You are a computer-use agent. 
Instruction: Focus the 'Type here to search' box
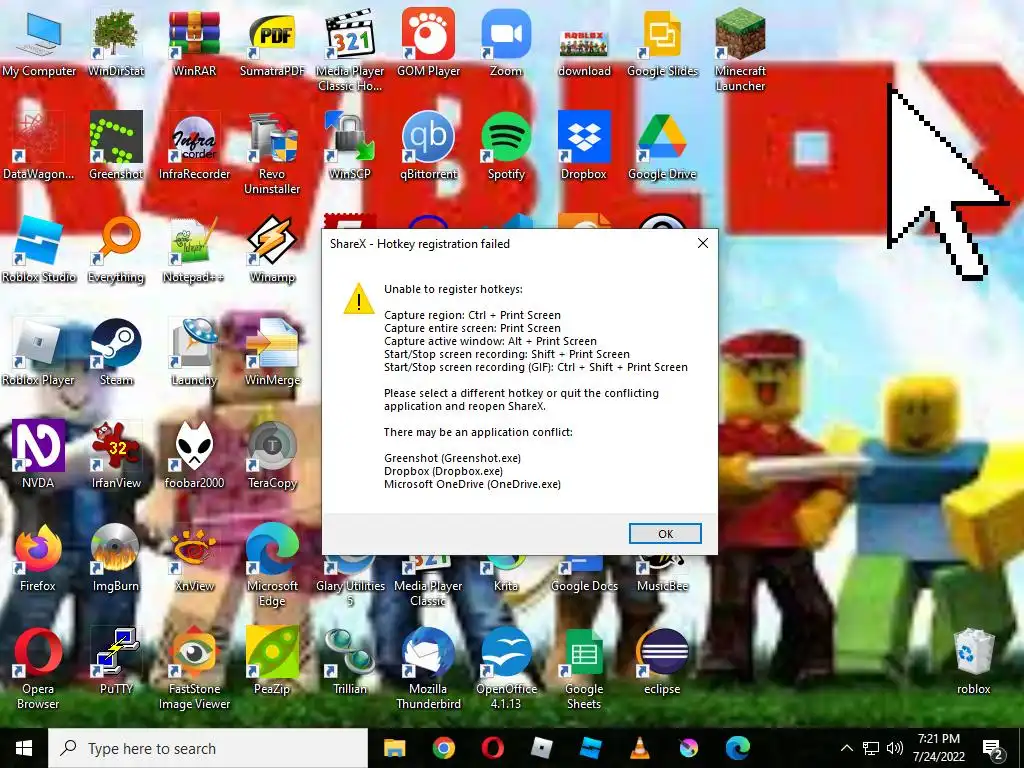click(x=208, y=748)
